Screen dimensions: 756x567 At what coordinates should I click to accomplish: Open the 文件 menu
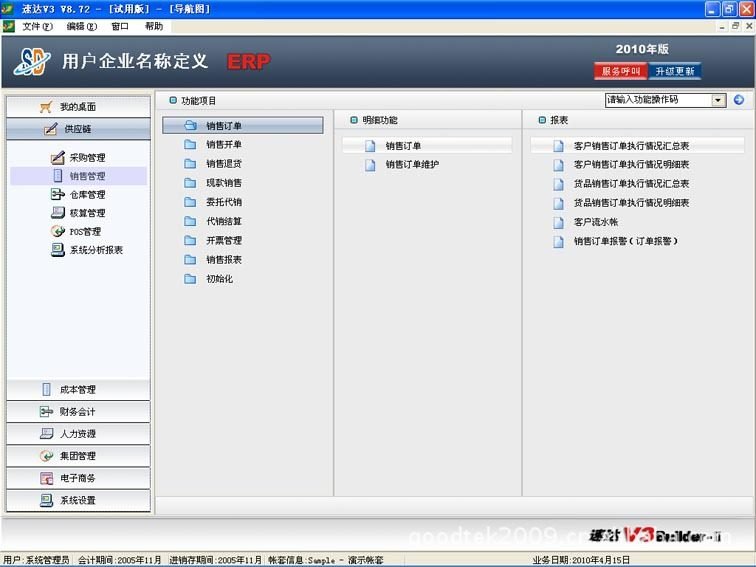coord(37,26)
